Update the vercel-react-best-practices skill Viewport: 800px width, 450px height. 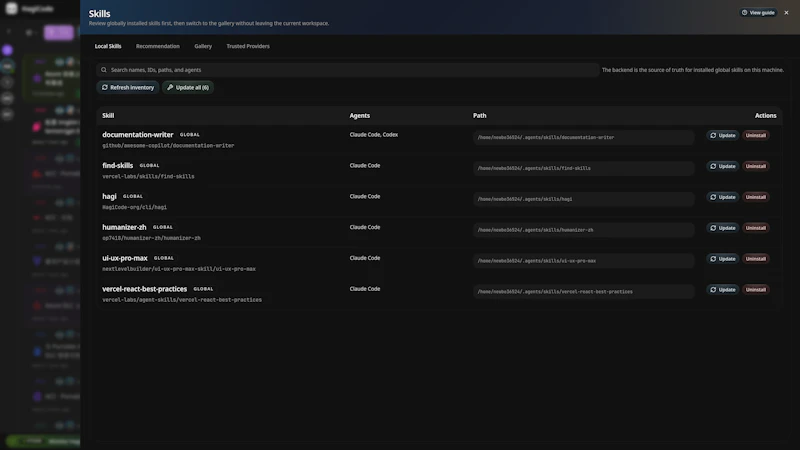723,290
